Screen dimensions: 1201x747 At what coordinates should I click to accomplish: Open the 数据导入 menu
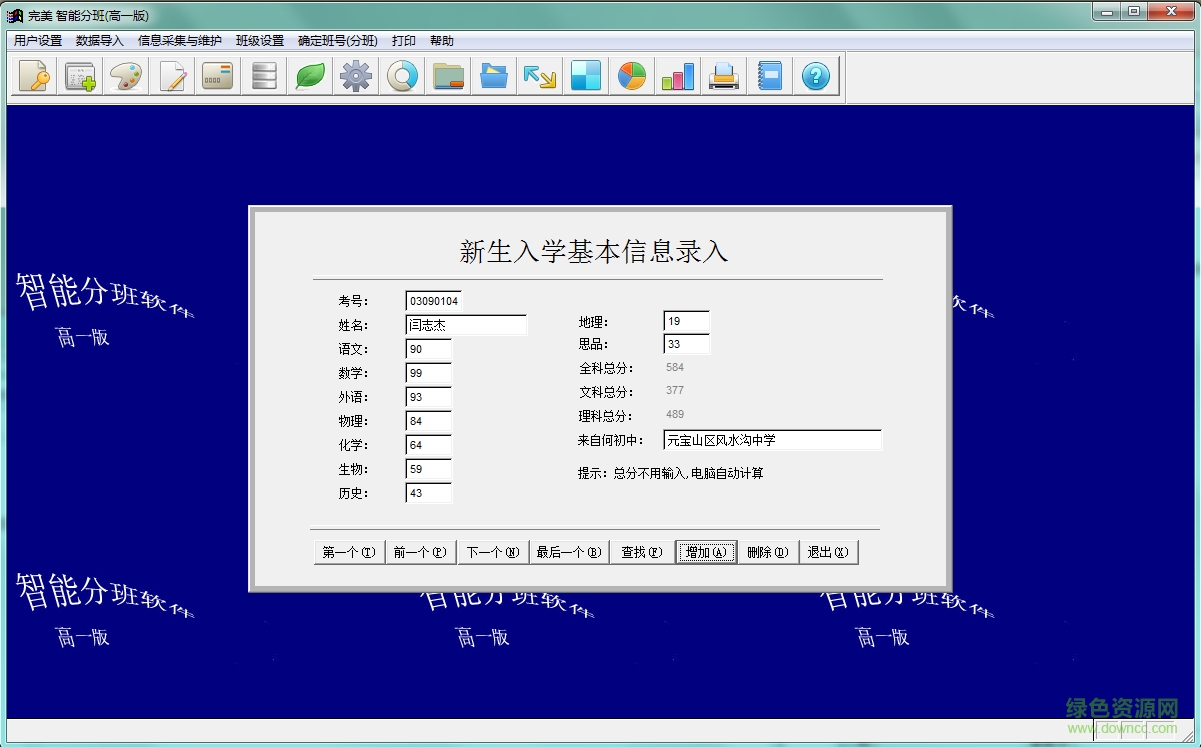coord(96,40)
